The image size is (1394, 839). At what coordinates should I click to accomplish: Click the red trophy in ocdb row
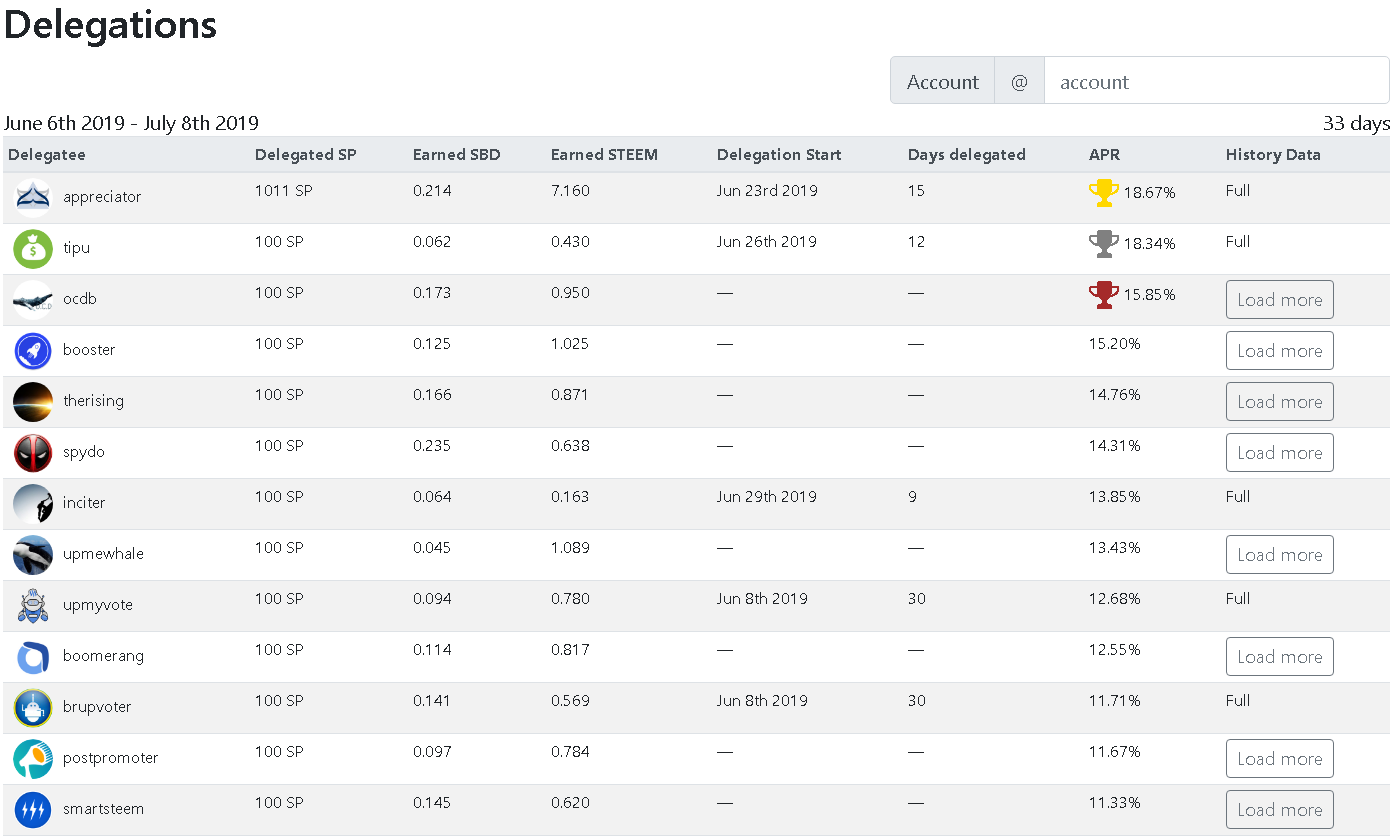[x=1103, y=295]
